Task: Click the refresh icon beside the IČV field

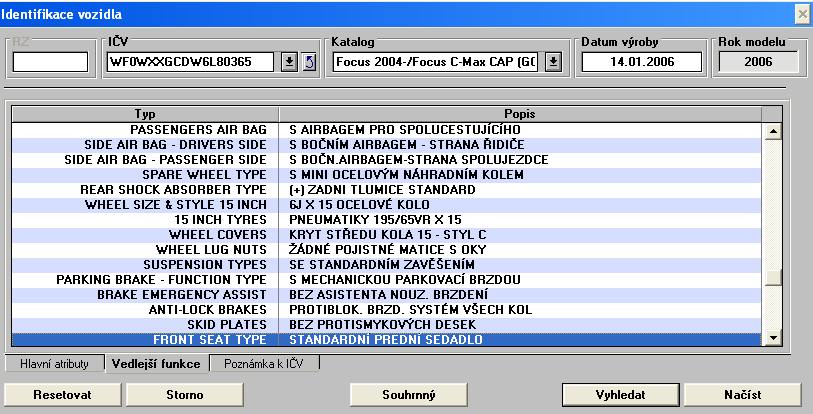Action: point(308,62)
